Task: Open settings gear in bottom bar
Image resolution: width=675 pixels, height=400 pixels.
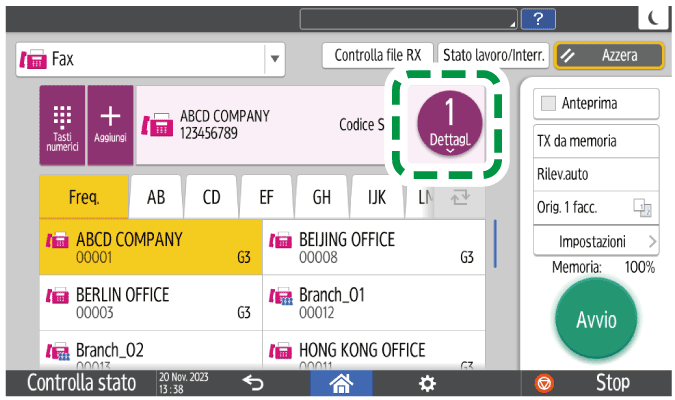Action: tap(427, 383)
